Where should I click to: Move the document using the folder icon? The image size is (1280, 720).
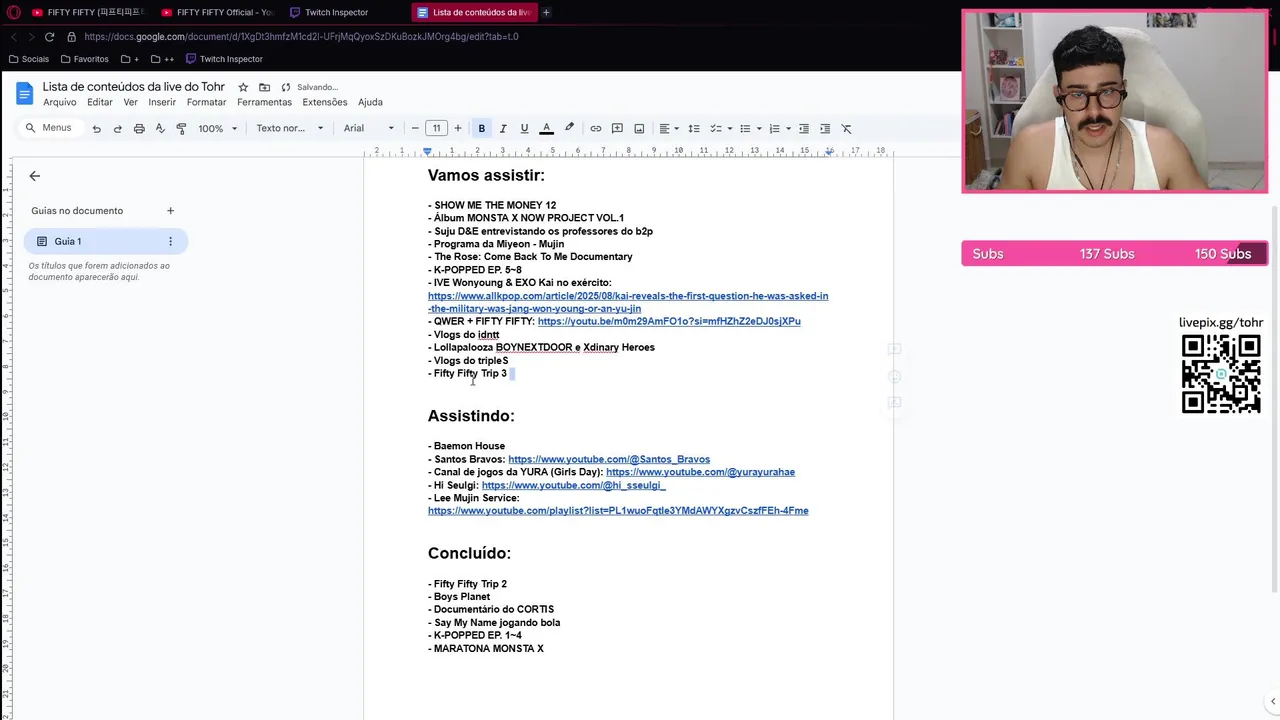coord(264,87)
